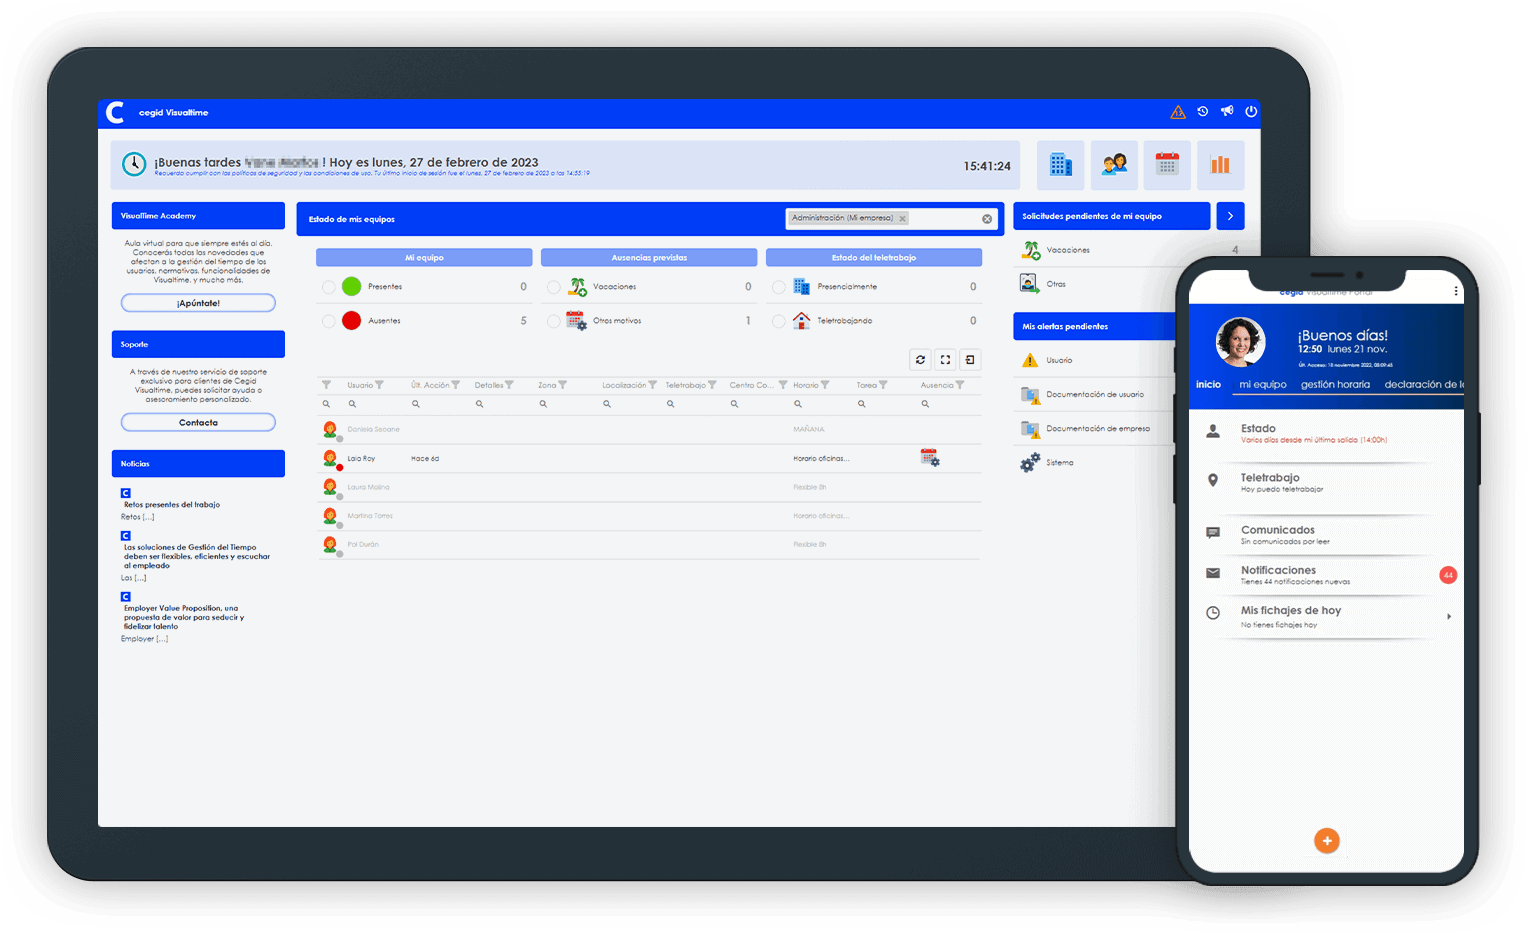Open the bar chart statistics icon
Screen dimensions: 1528x933
click(x=1221, y=165)
